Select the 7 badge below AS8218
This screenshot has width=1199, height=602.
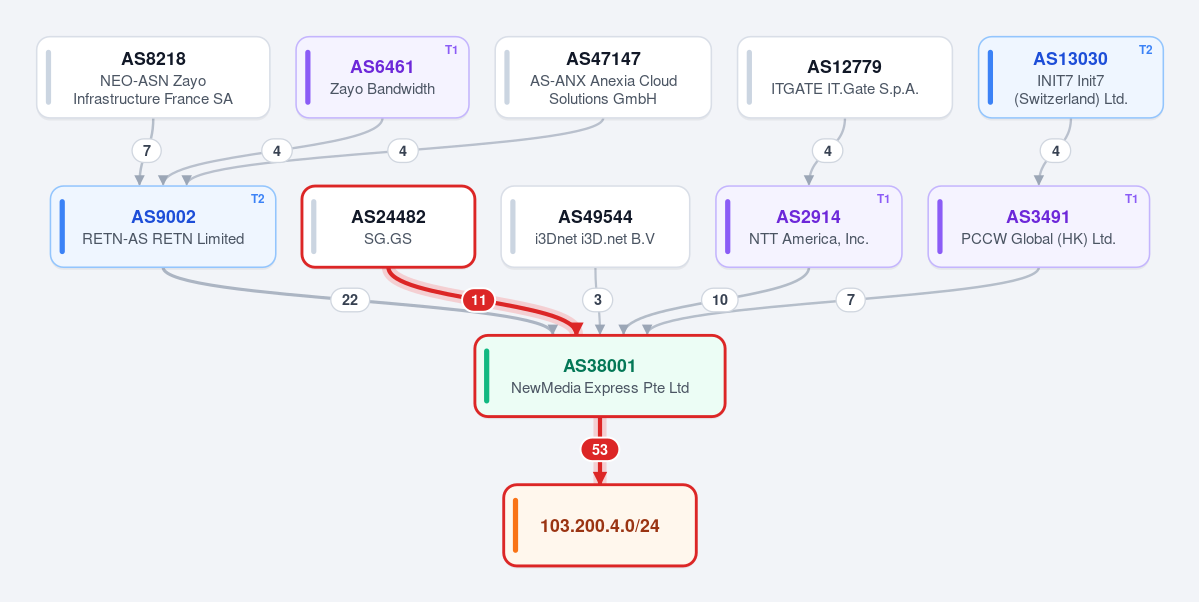coord(146,151)
